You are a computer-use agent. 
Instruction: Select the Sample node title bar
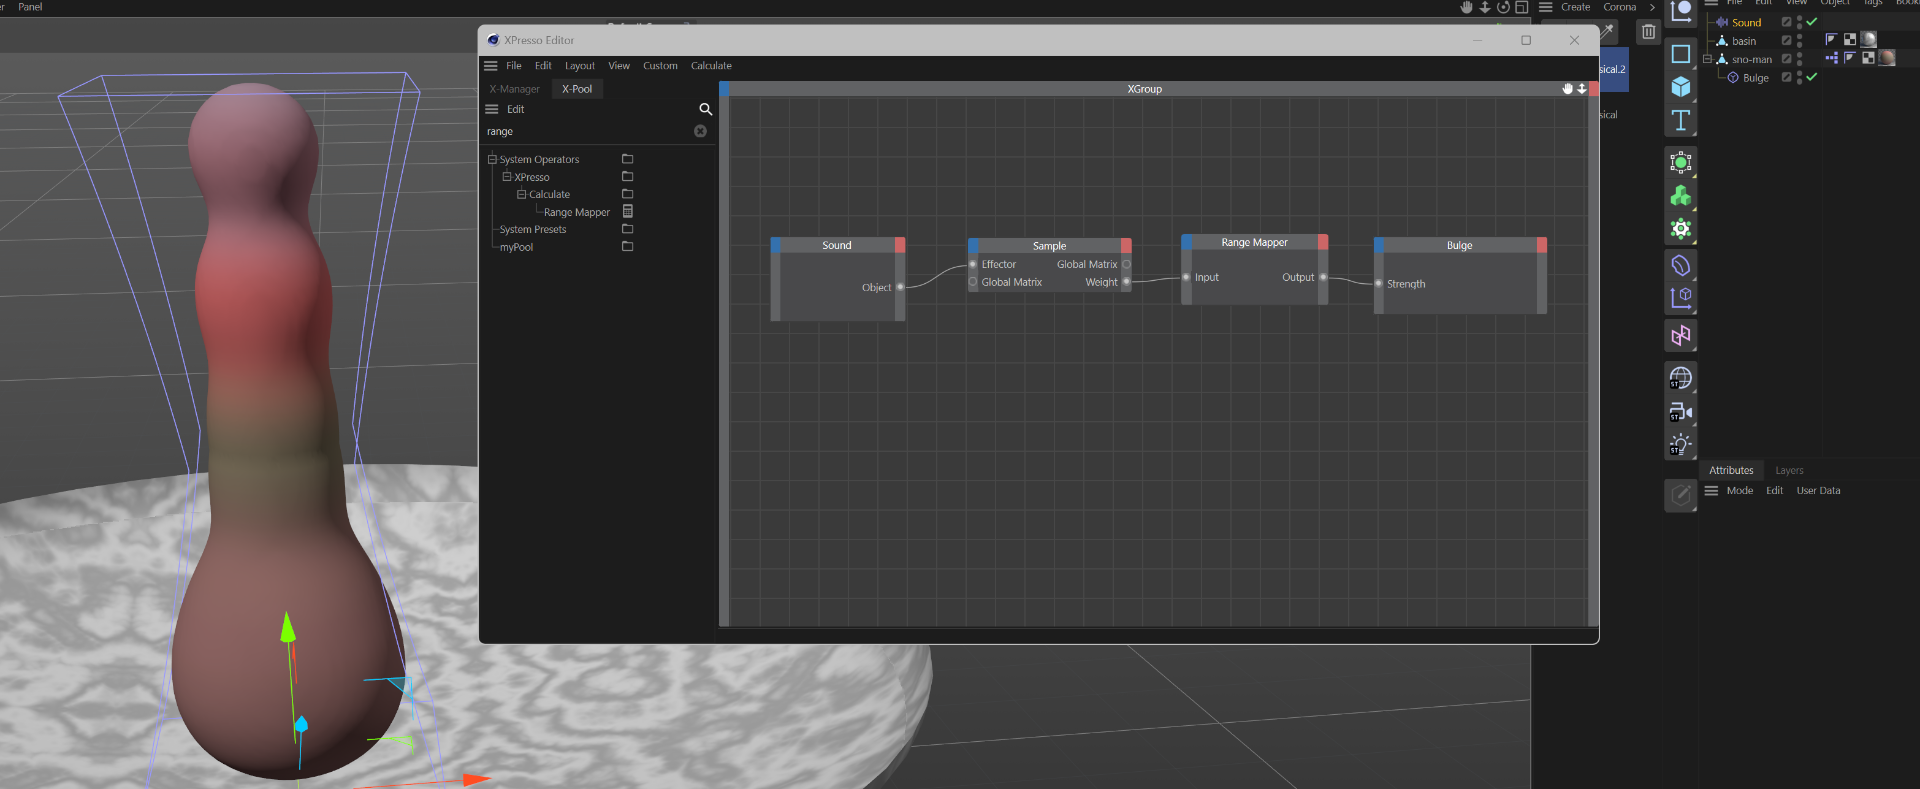point(1049,246)
